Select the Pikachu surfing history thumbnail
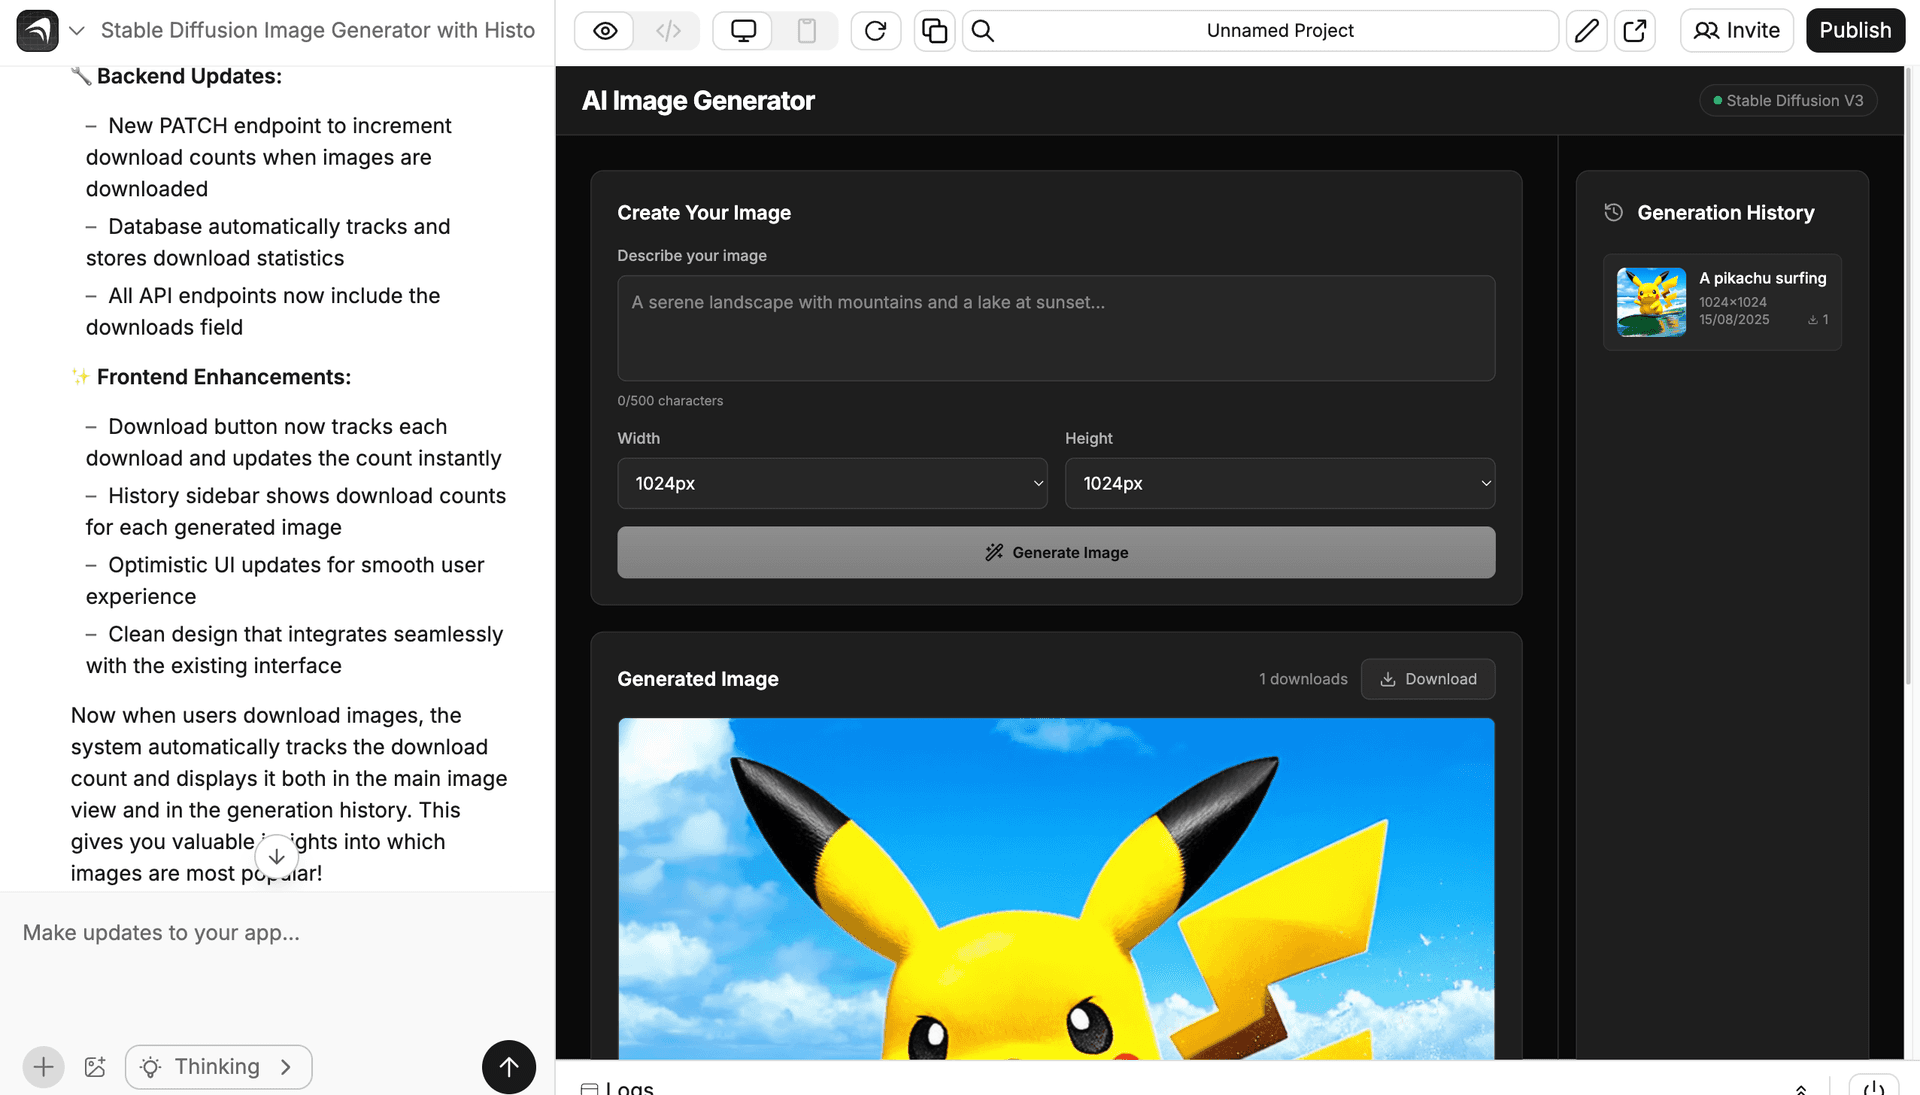1920x1095 pixels. (x=1650, y=302)
